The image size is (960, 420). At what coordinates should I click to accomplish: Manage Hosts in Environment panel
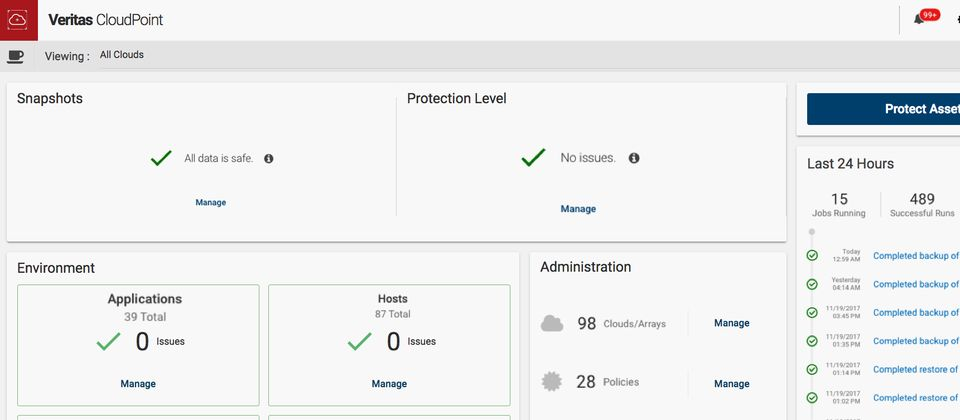389,384
